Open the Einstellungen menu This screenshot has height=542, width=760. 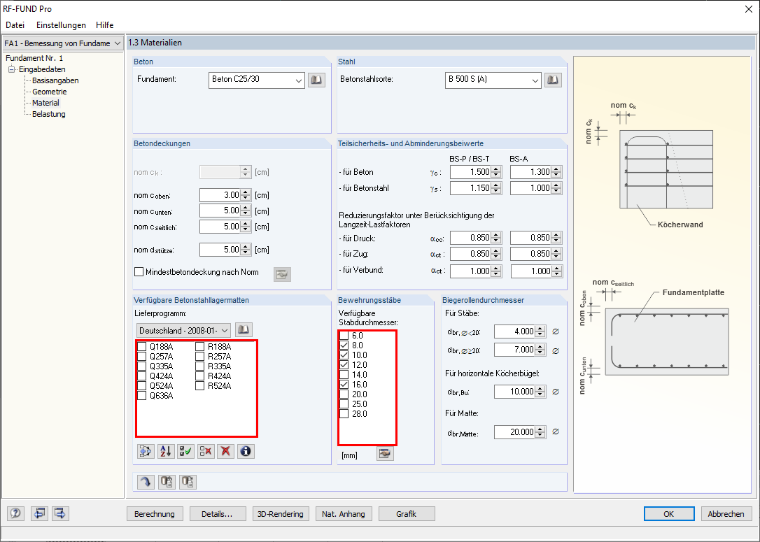61,25
